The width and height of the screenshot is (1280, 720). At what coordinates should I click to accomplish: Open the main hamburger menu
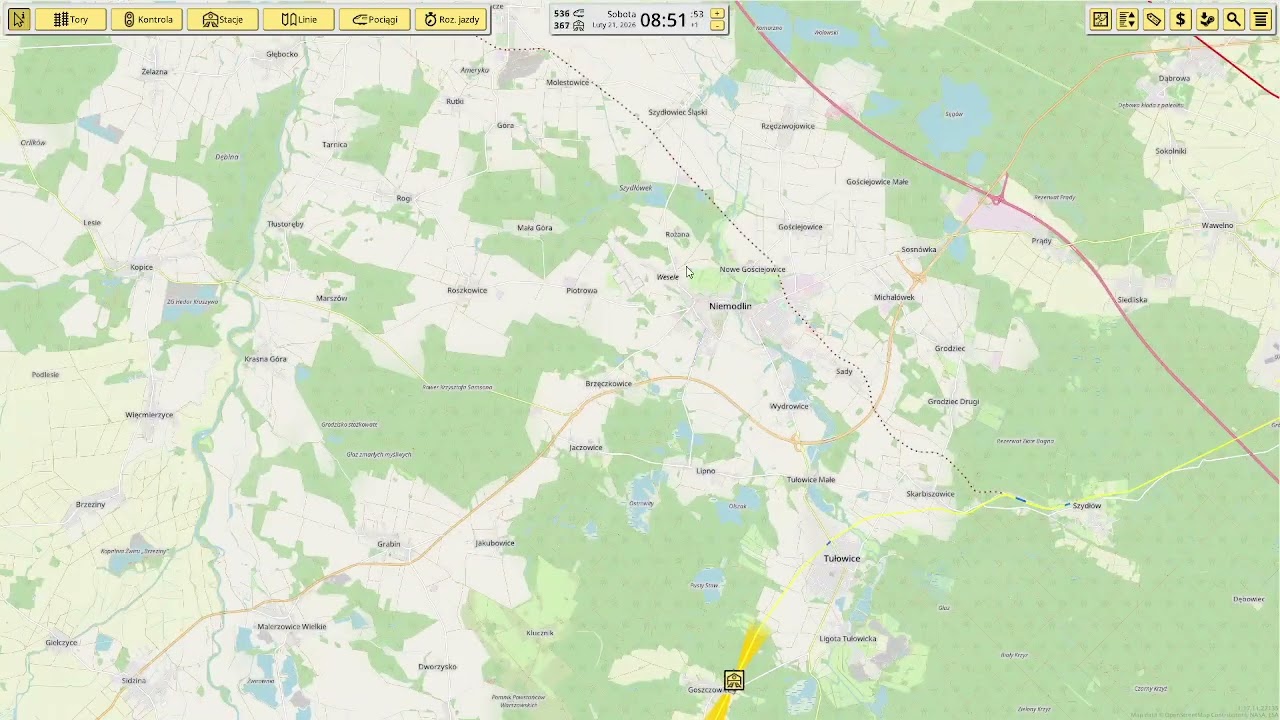click(x=1261, y=19)
